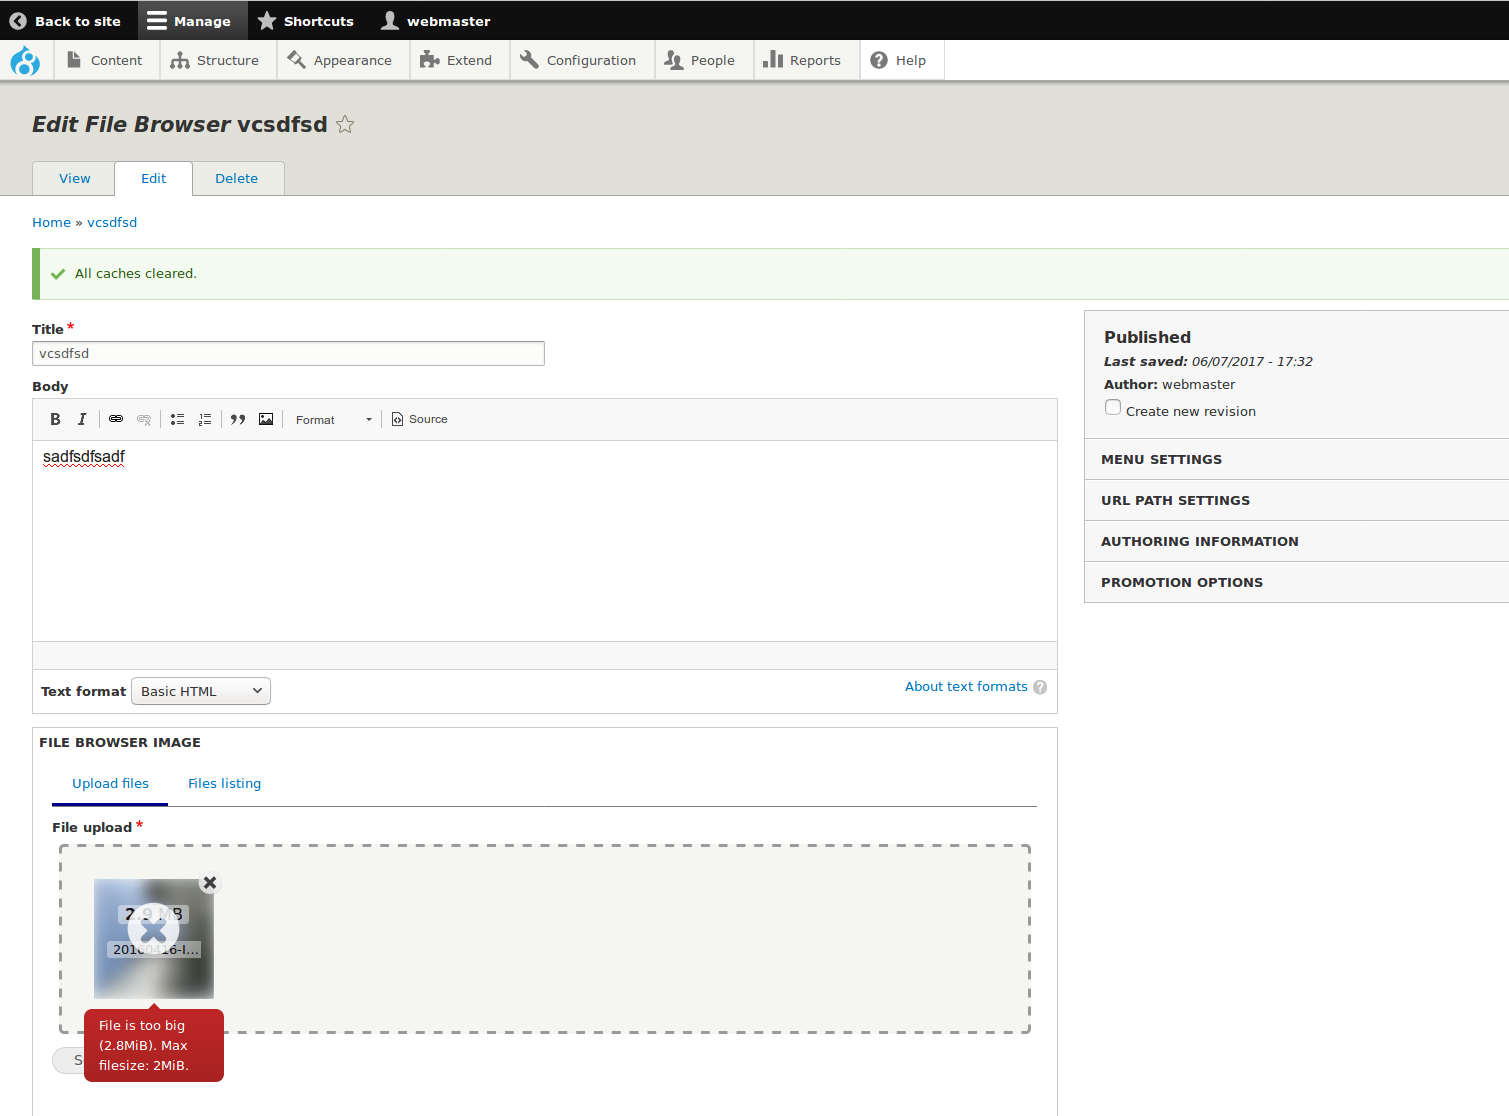Image resolution: width=1509 pixels, height=1116 pixels.
Task: Remove the uploaded file with the X icon
Action: coord(209,883)
